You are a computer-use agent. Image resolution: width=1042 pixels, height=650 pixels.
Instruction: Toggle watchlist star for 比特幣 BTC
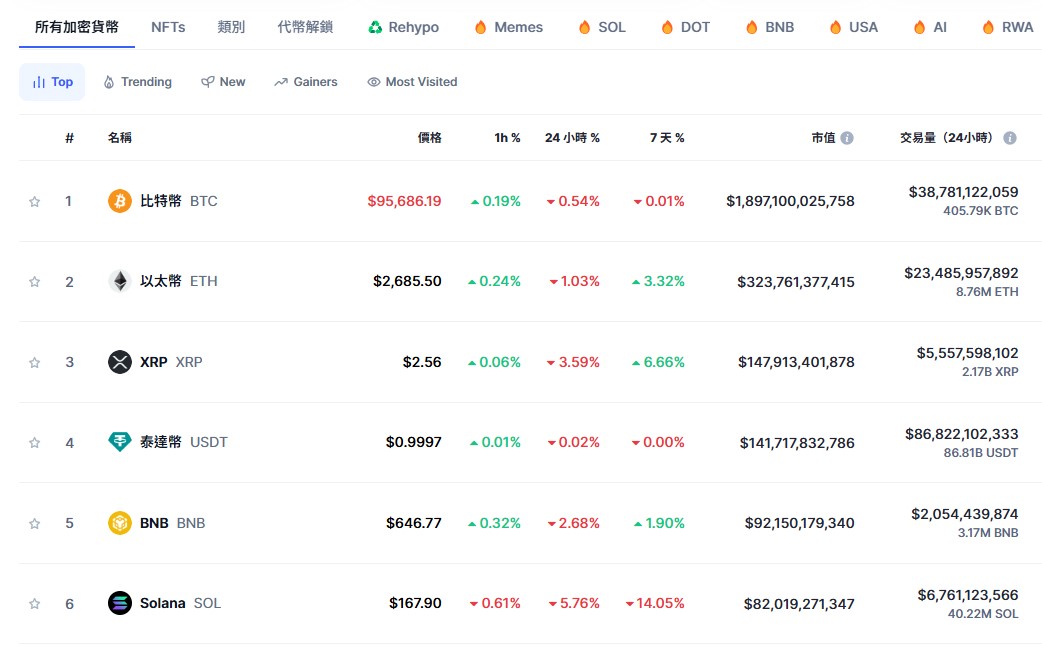click(35, 201)
